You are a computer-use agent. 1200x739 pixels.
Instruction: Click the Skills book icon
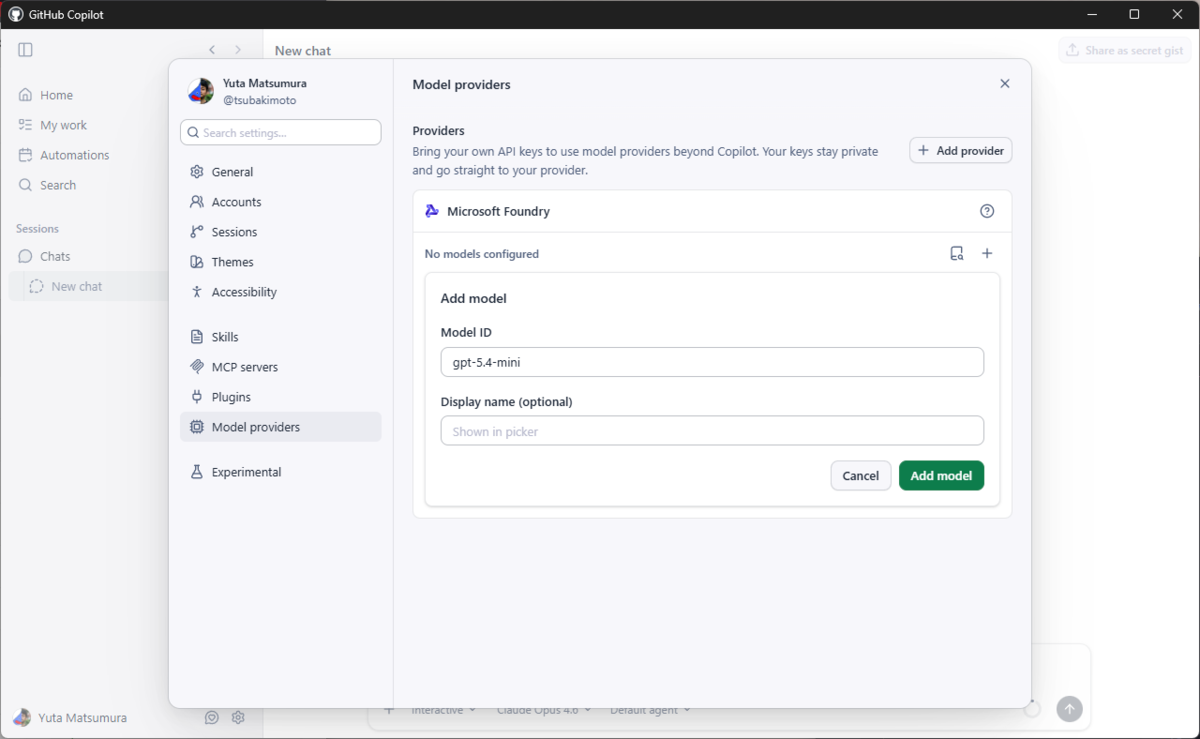click(x=197, y=337)
